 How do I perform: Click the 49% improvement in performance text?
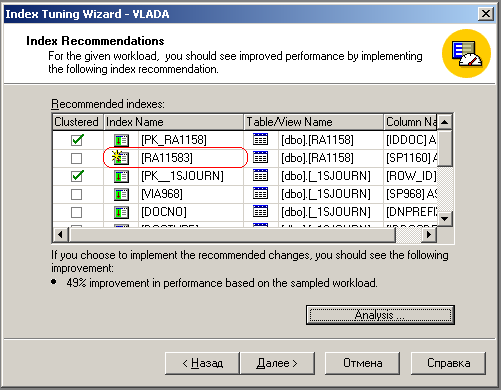pos(222,283)
